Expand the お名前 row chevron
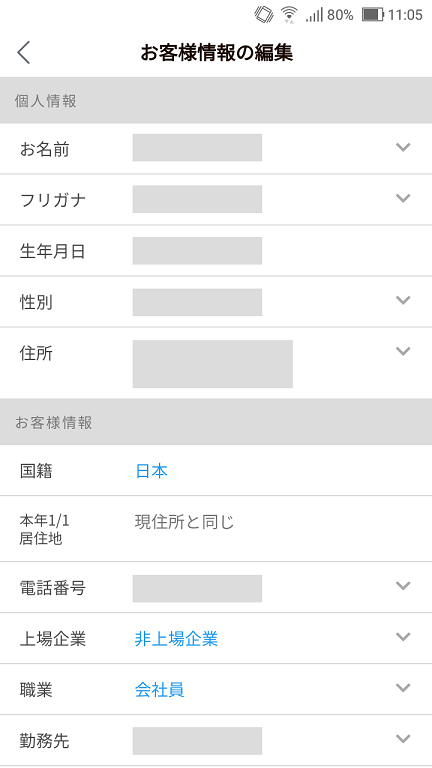The image size is (432, 768). [403, 147]
